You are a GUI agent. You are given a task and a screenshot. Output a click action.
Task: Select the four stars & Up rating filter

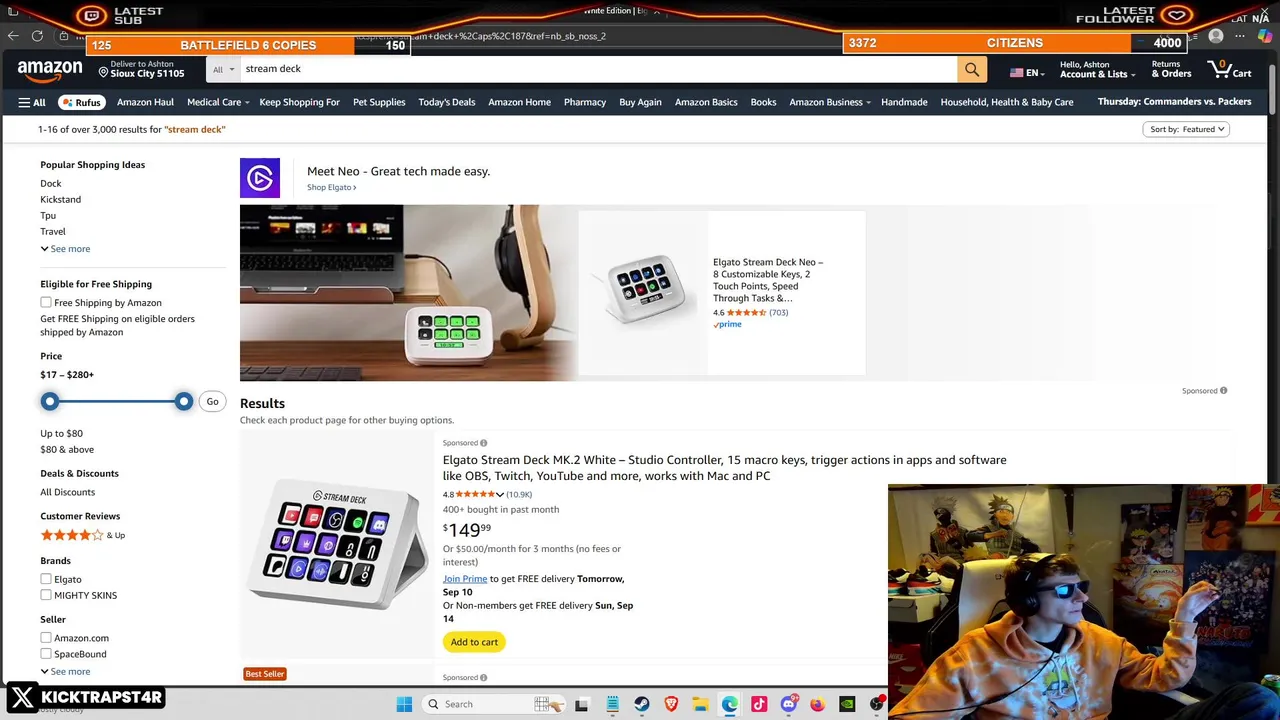click(82, 535)
